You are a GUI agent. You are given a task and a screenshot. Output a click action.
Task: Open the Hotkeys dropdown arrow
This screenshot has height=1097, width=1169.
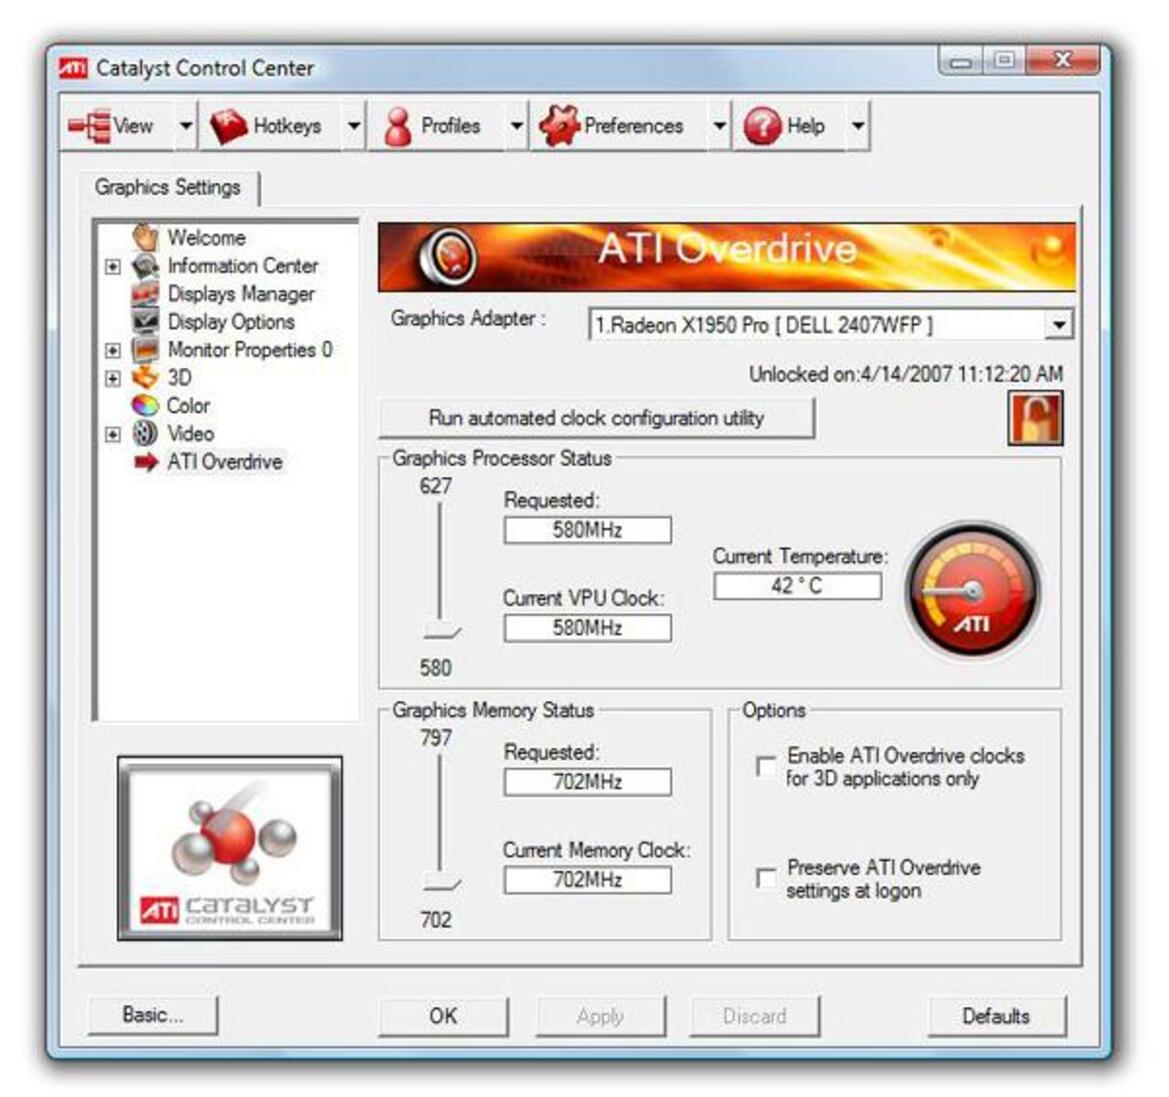pyautogui.click(x=354, y=126)
